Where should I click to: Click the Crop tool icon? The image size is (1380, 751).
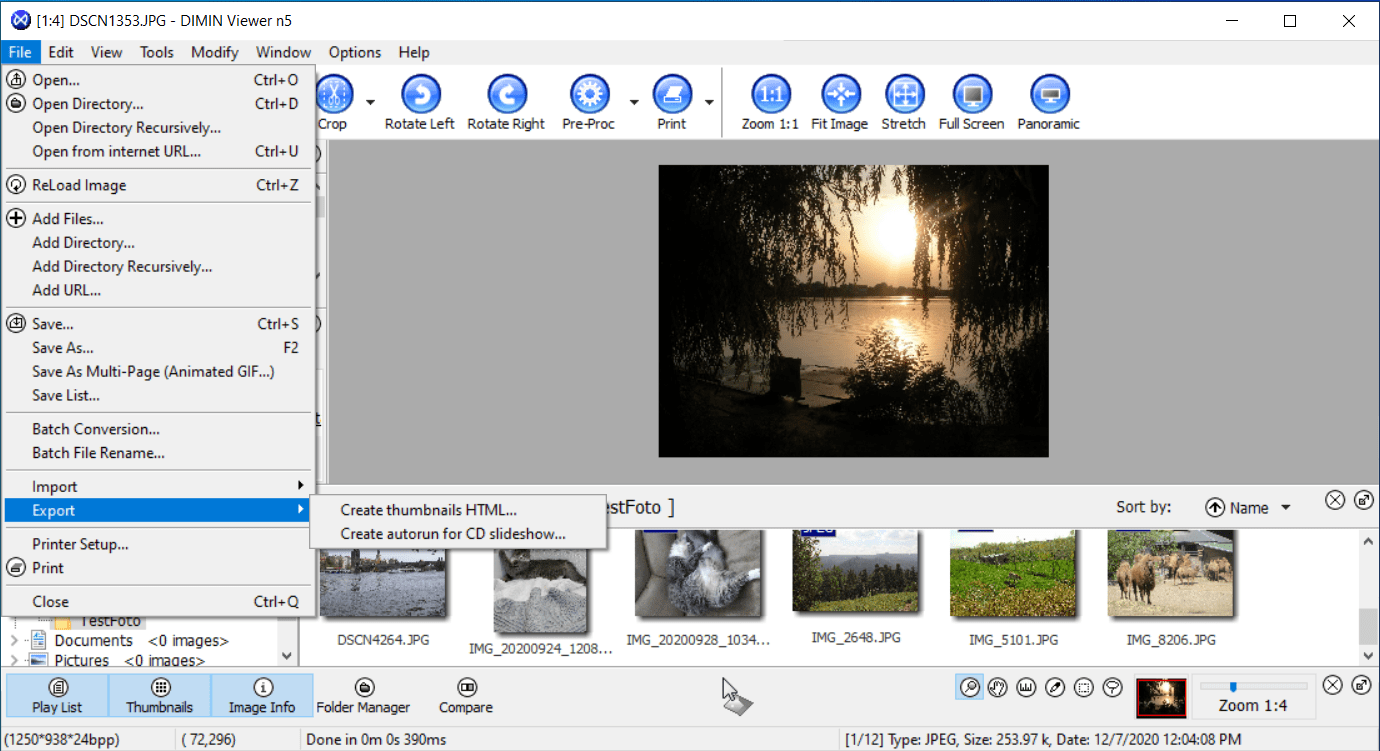pos(334,95)
